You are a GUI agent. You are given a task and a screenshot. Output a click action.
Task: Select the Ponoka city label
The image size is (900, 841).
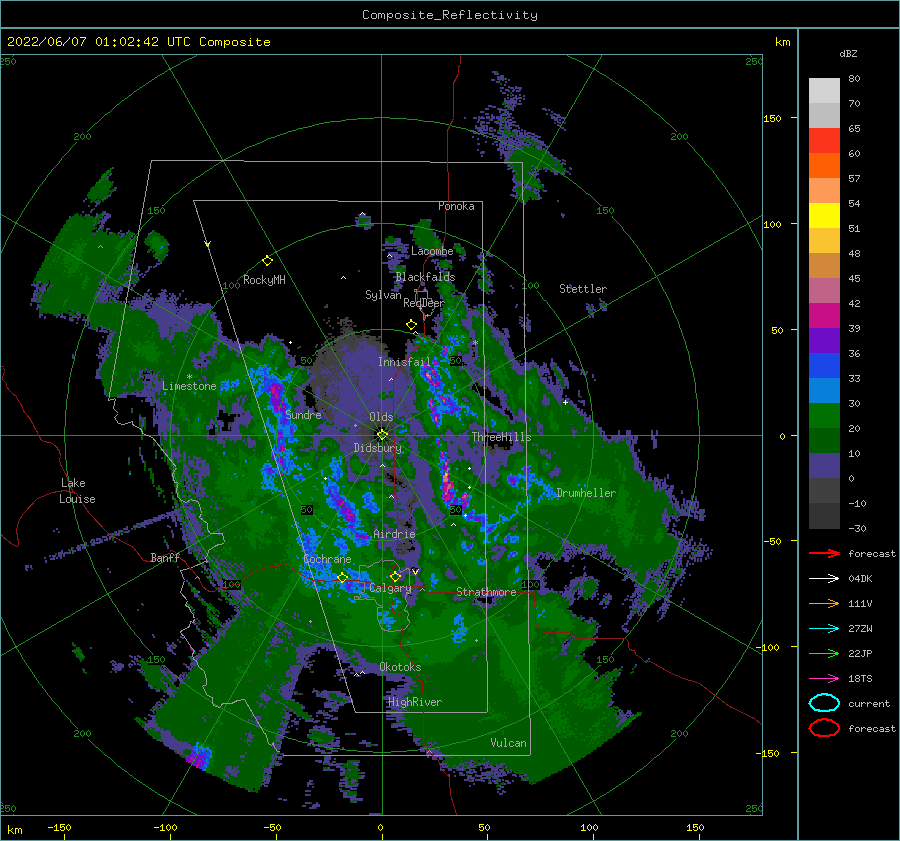(456, 206)
